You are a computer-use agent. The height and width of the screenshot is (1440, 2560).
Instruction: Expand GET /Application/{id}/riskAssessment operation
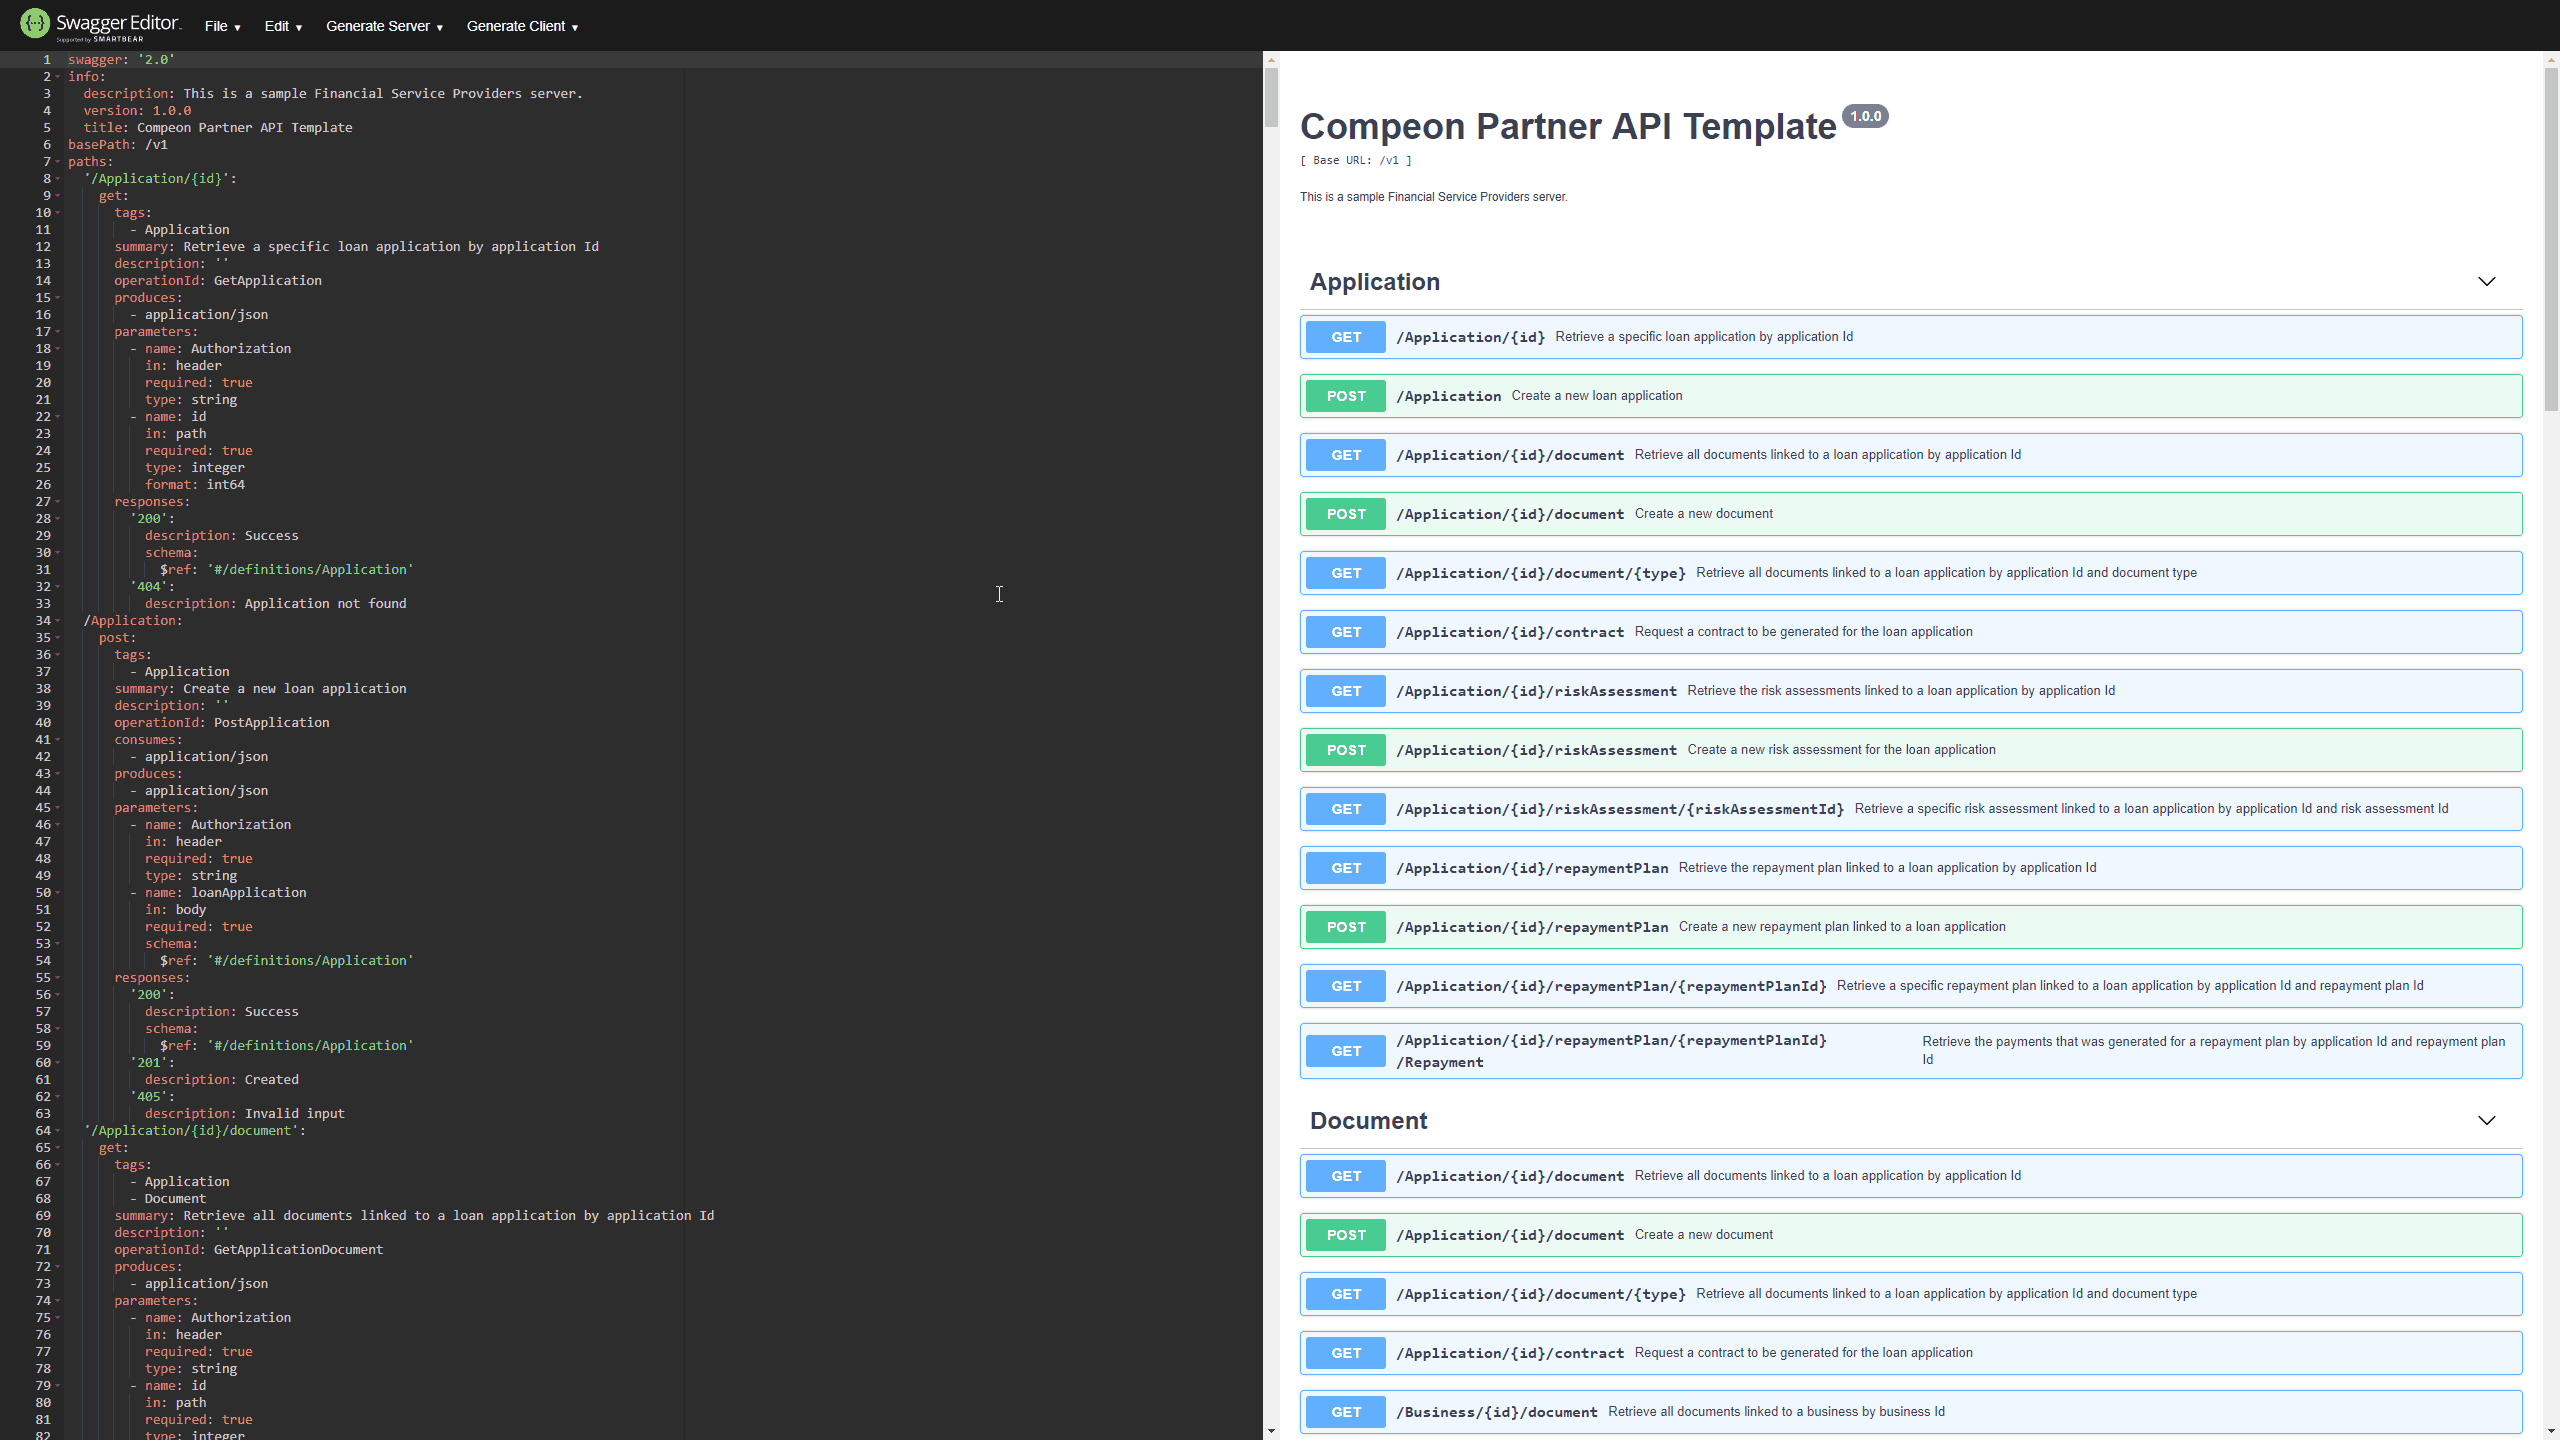click(1911, 691)
